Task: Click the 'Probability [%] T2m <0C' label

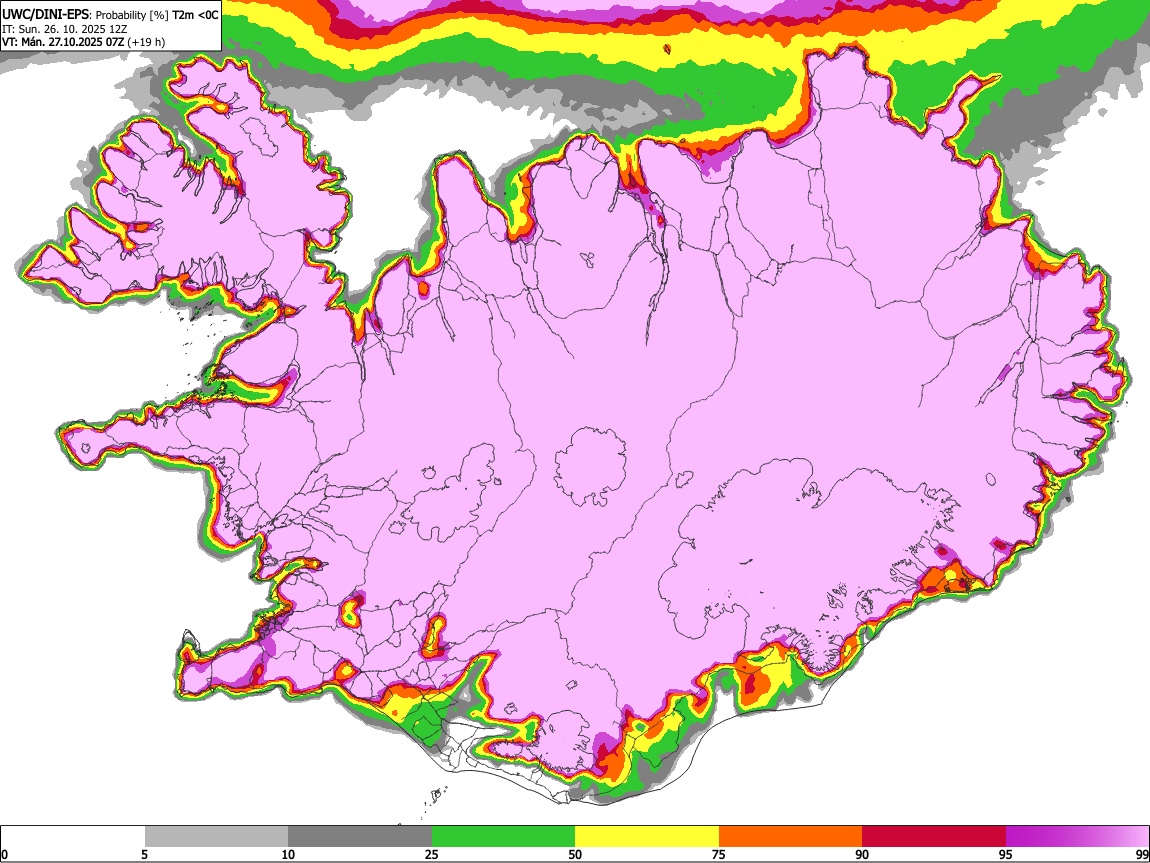Action: [x=157, y=15]
